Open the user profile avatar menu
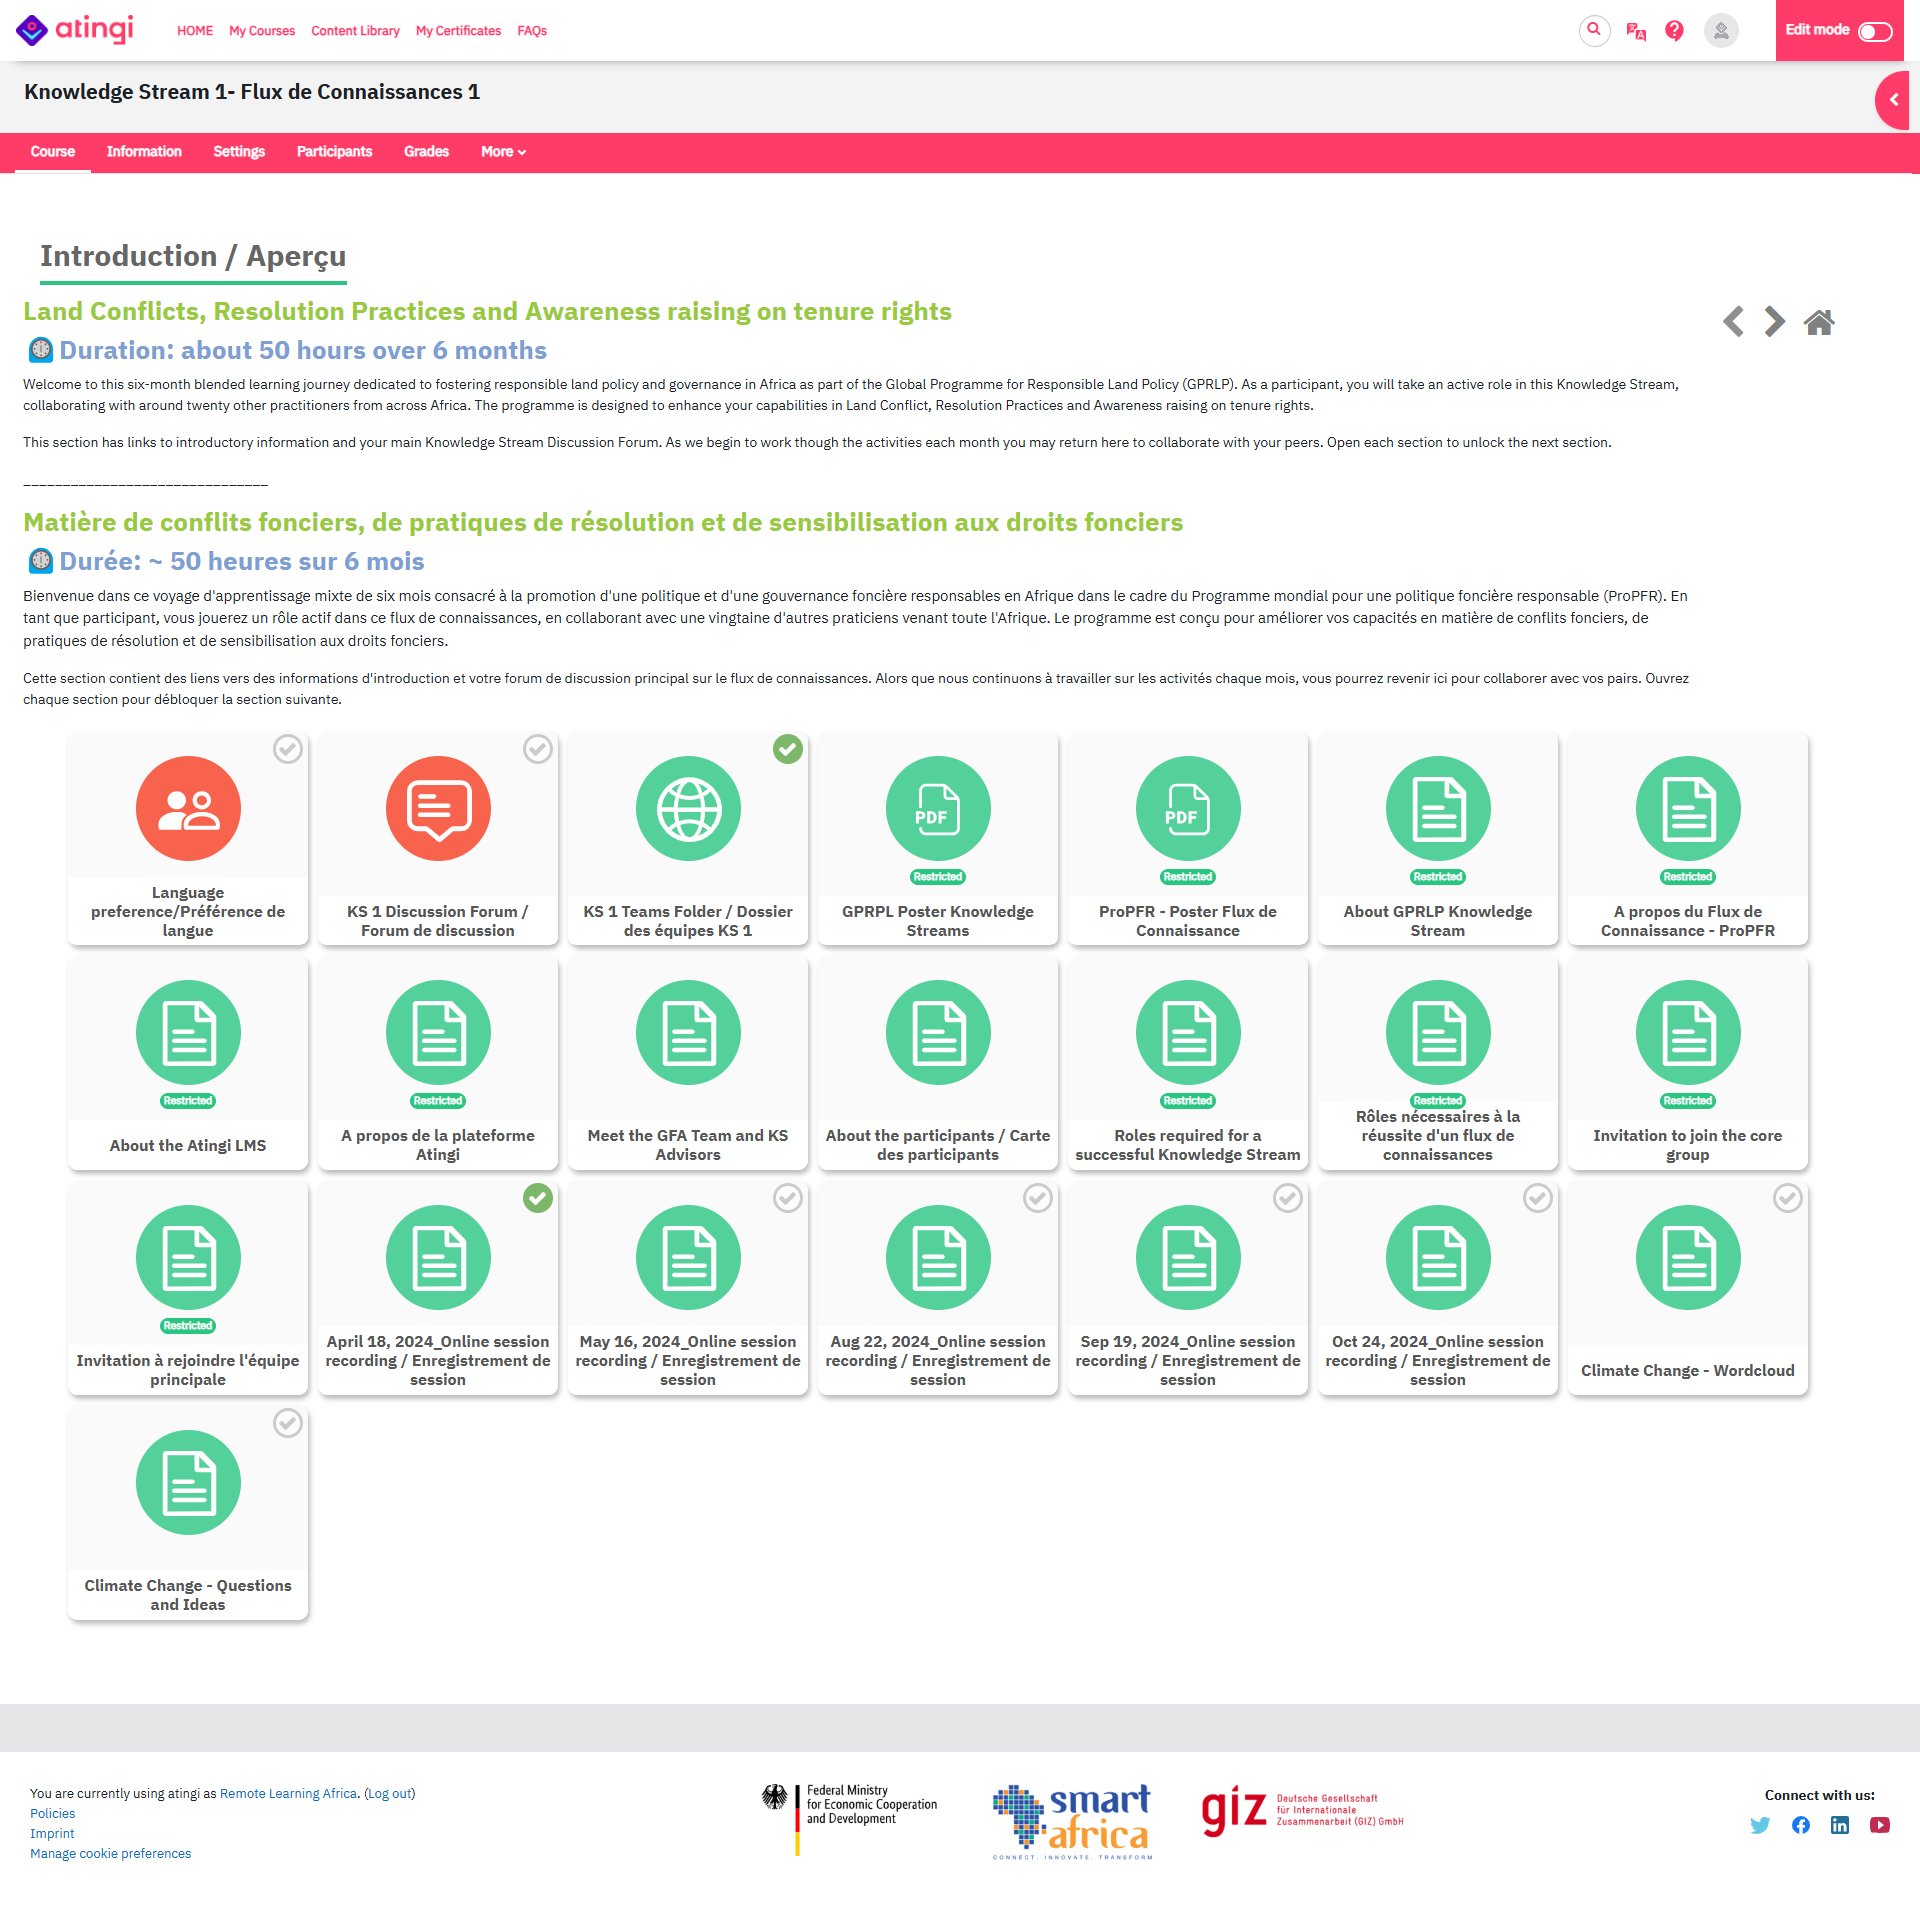Image resolution: width=1920 pixels, height=1926 pixels. (x=1721, y=31)
